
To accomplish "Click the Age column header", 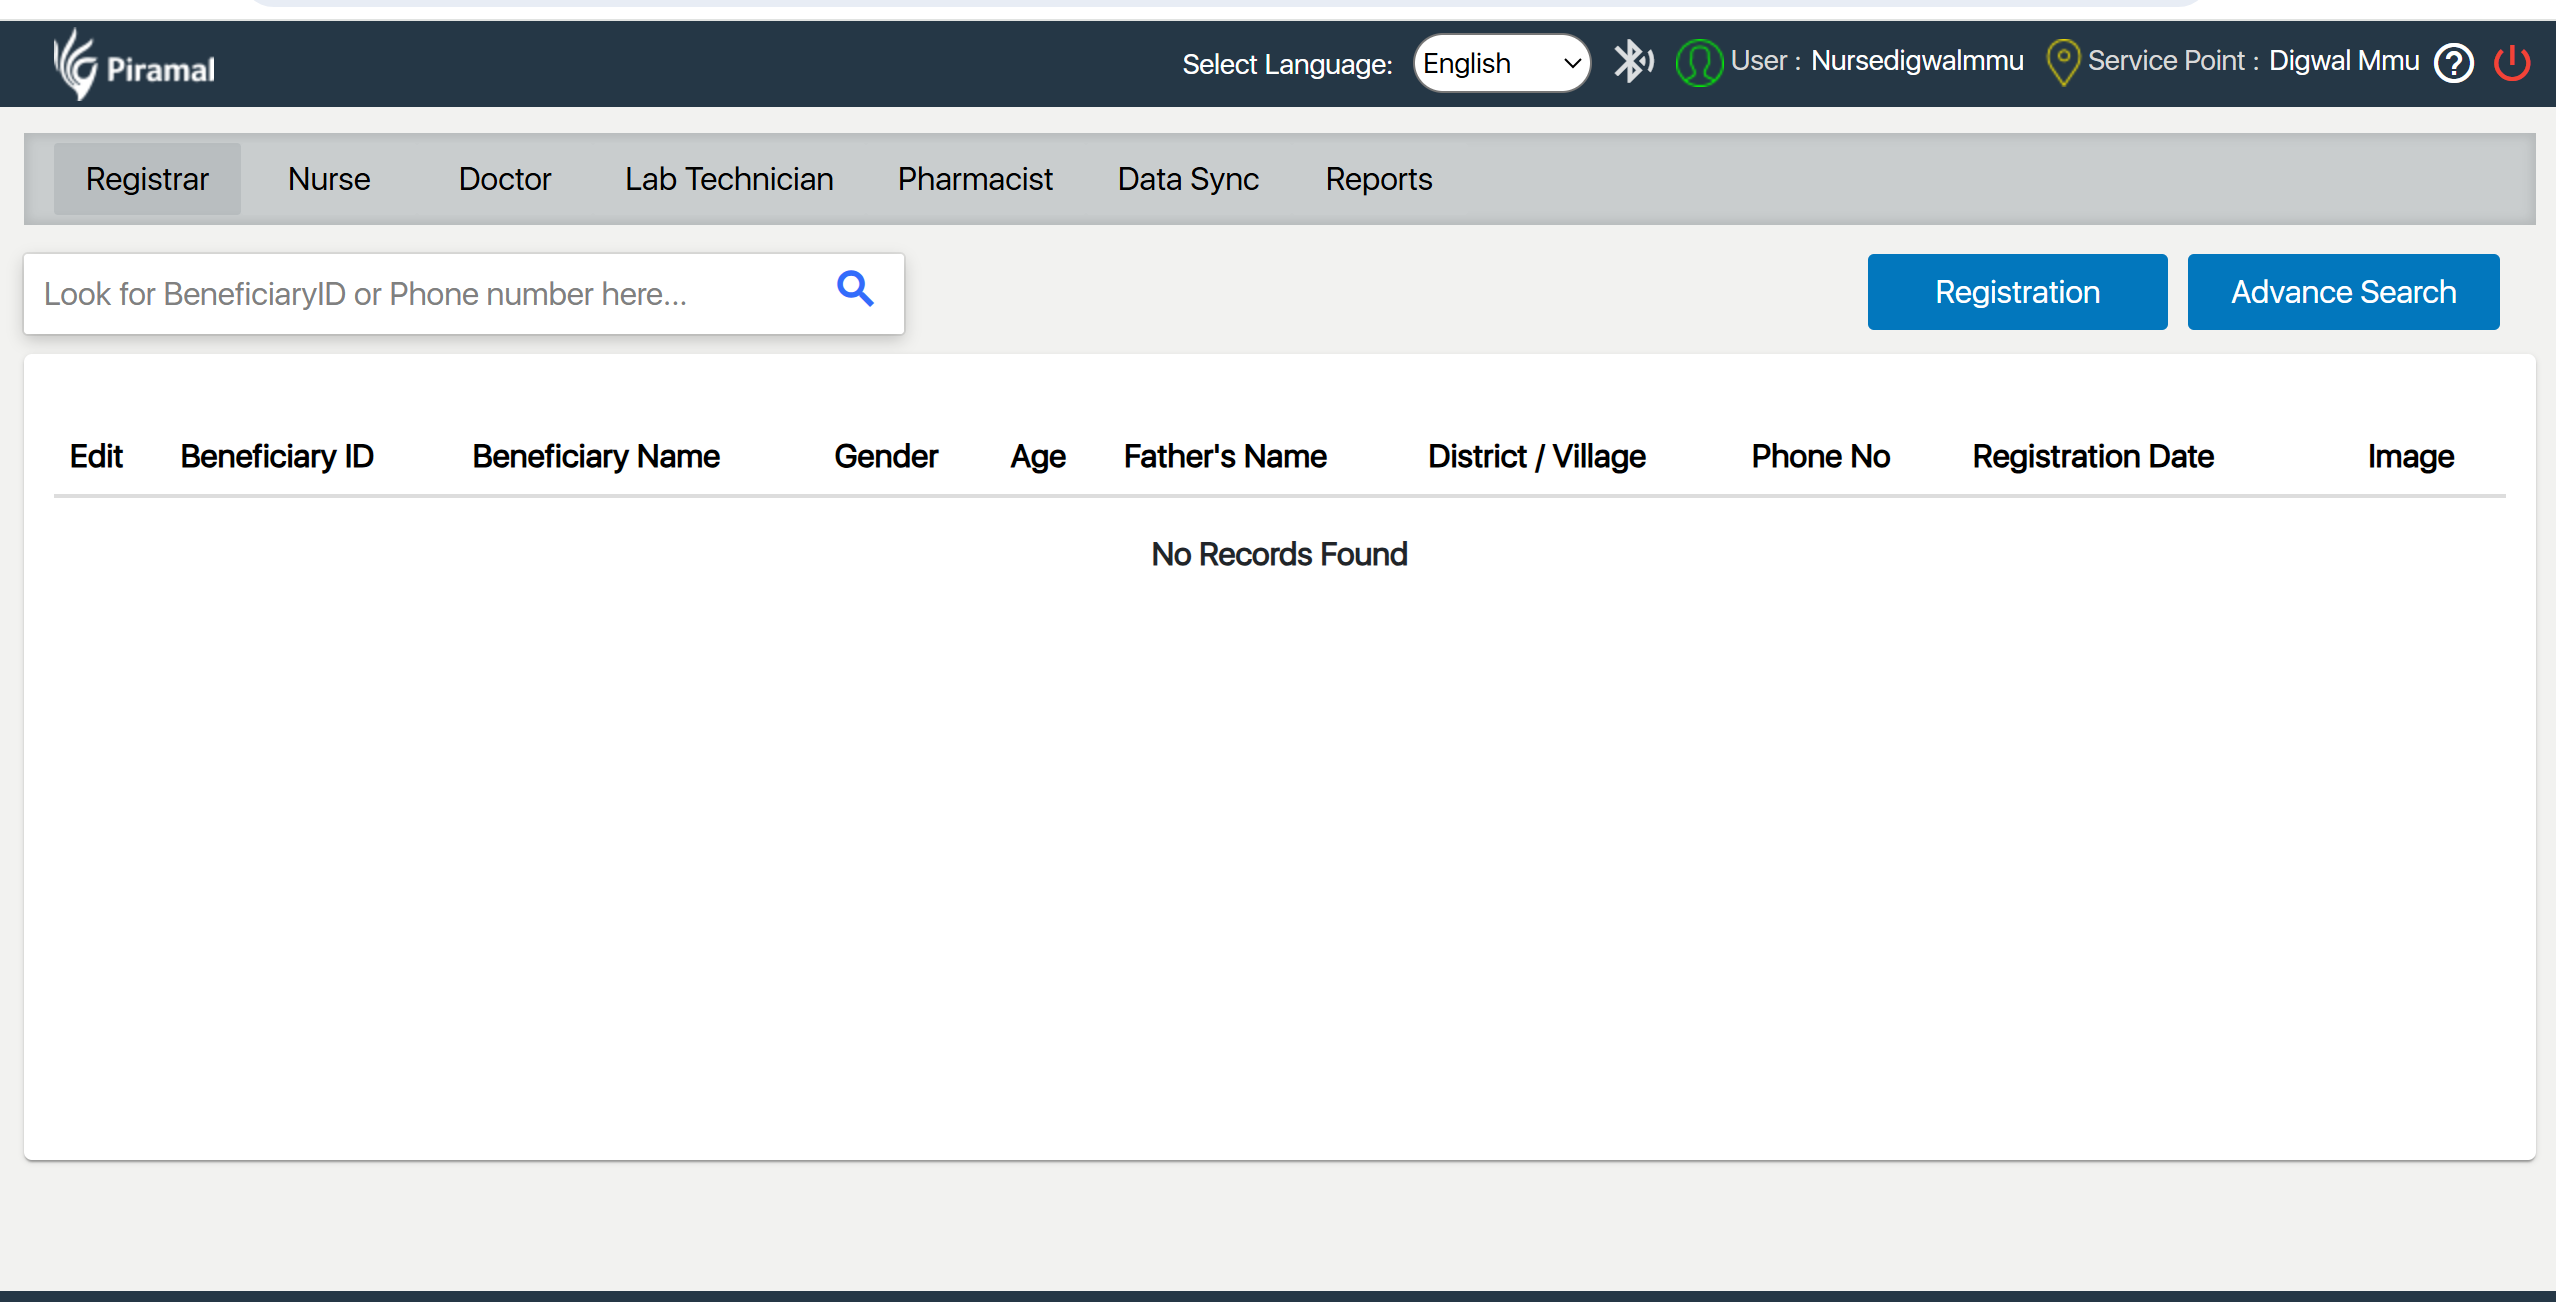I will 1038,457.
